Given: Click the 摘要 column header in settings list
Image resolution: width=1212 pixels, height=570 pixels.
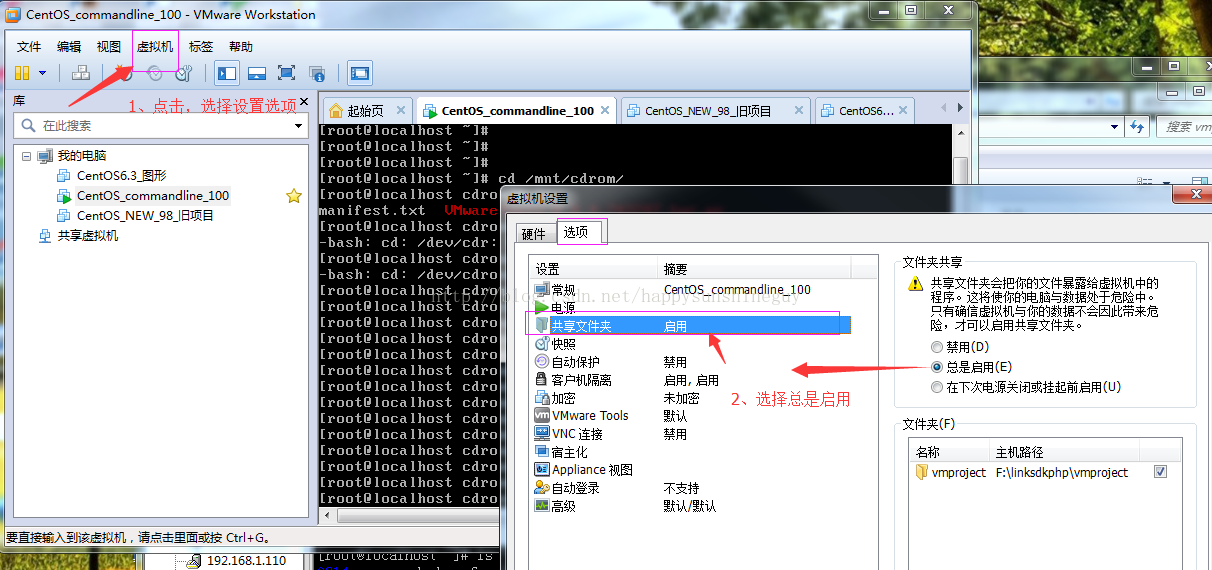Looking at the screenshot, I should point(756,269).
